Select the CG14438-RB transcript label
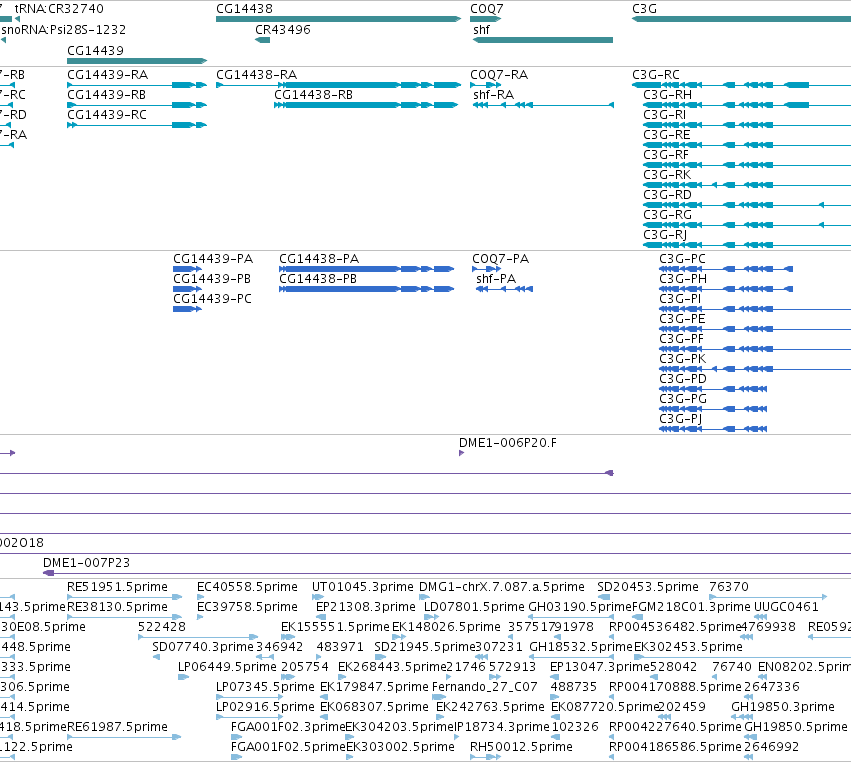This screenshot has height=762, width=851. click(313, 94)
